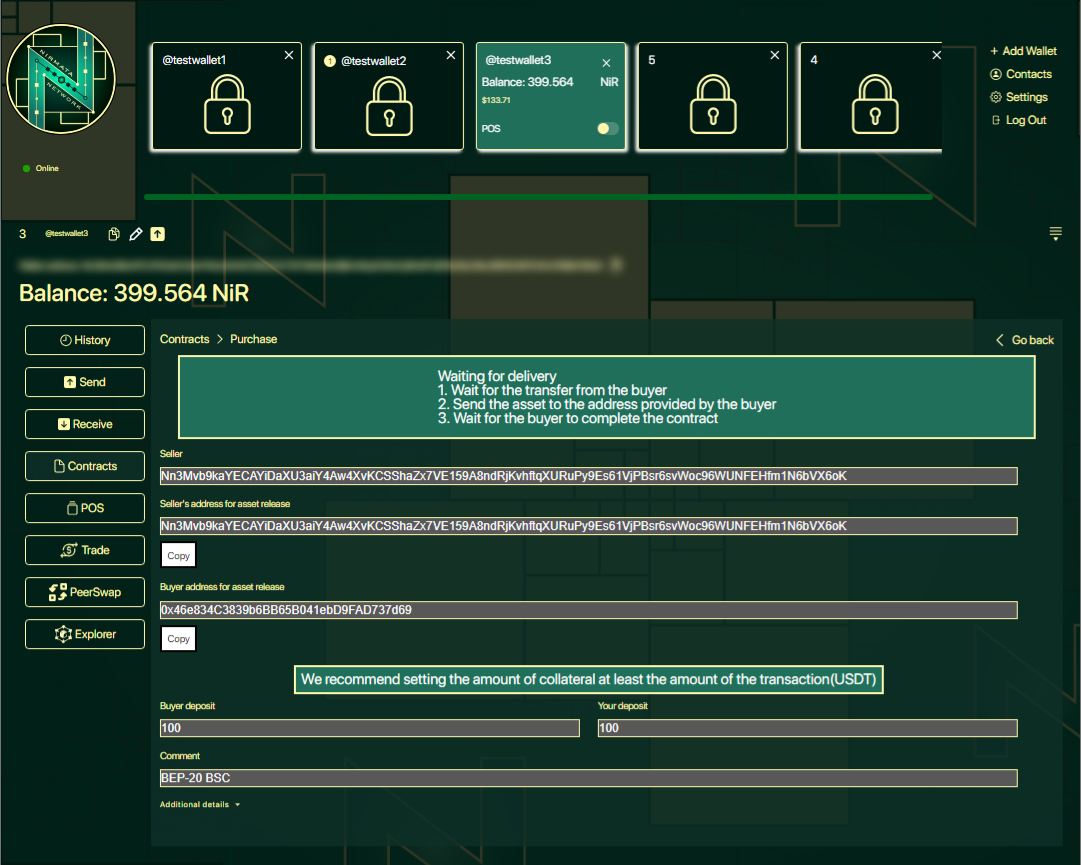1081x865 pixels.
Task: Close the @testwallet2 wallet card
Action: tap(451, 56)
